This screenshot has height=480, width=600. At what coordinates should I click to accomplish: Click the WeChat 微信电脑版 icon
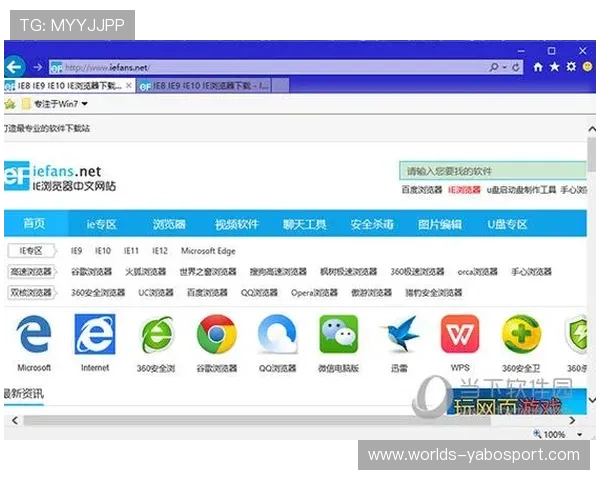[338, 336]
